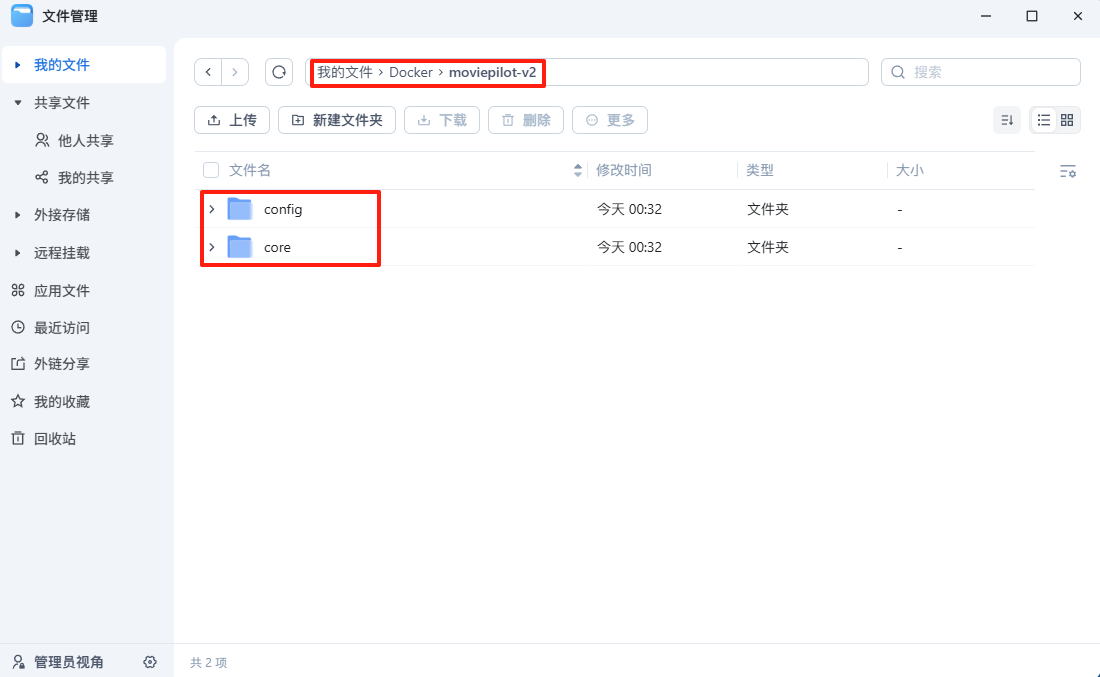This screenshot has height=677, width=1100.
Task: Expand the config folder tree arrow
Action: 211,208
